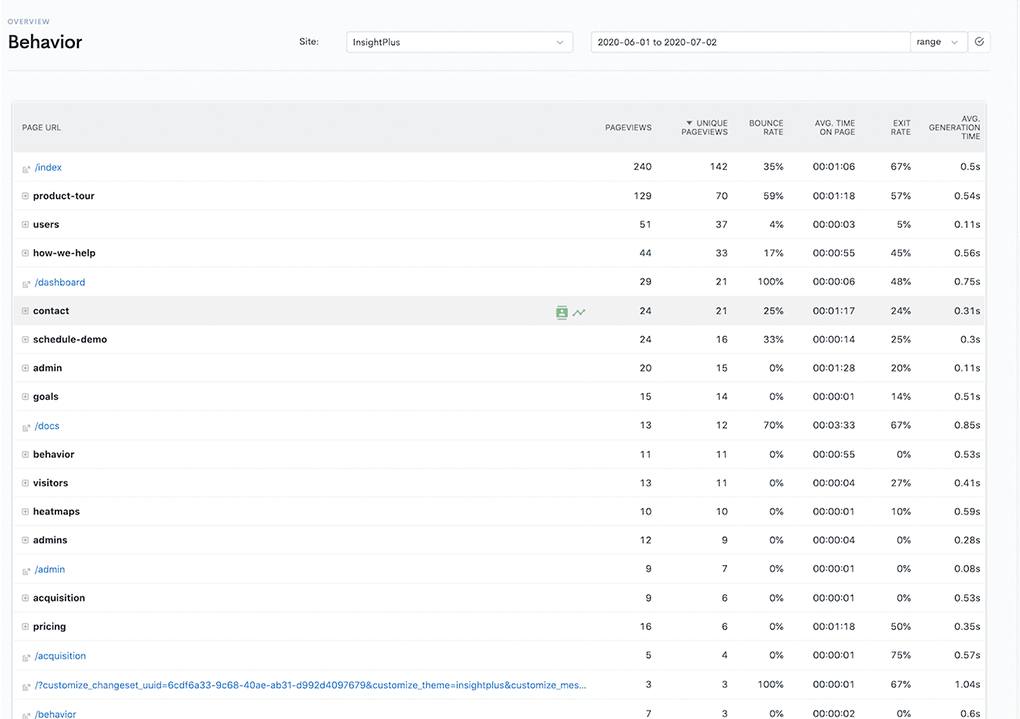This screenshot has height=719, width=1020.
Task: Expand the schedule-demo row
Action: 25,339
